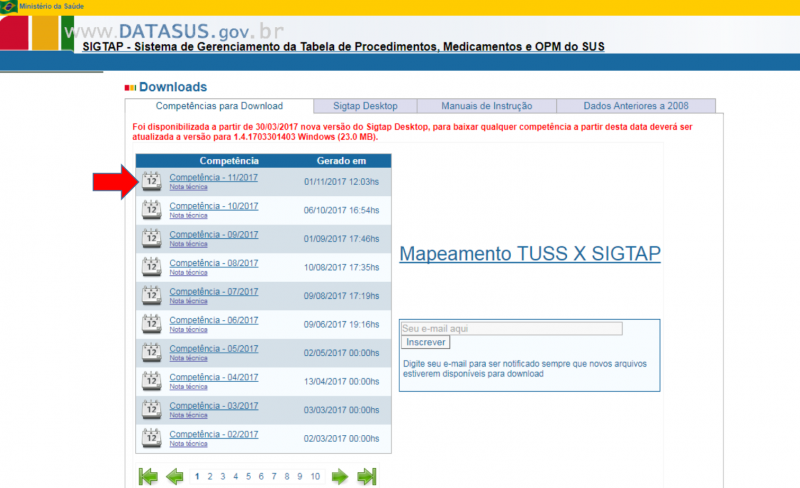This screenshot has height=488, width=800.
Task: Open Competência - 04/2017 link
Action: pos(214,377)
